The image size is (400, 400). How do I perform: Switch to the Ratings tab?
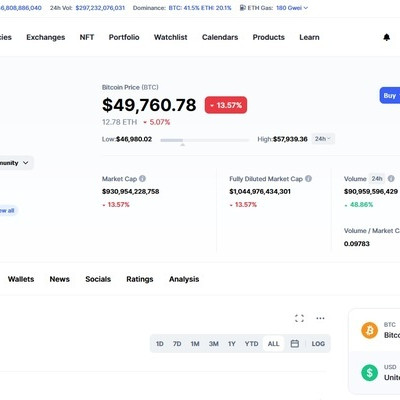click(140, 279)
